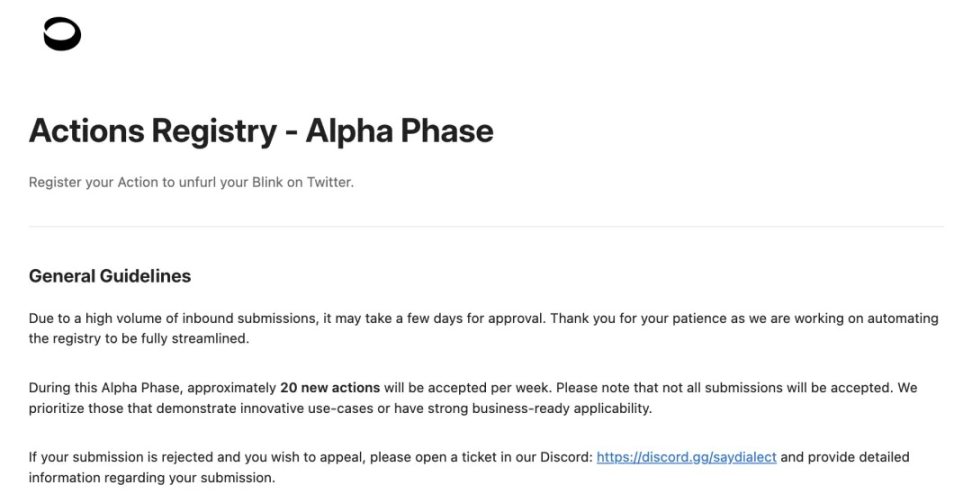The width and height of the screenshot is (972, 503).
Task: Open the discord.gg/saydialect link
Action: pyautogui.click(x=686, y=457)
